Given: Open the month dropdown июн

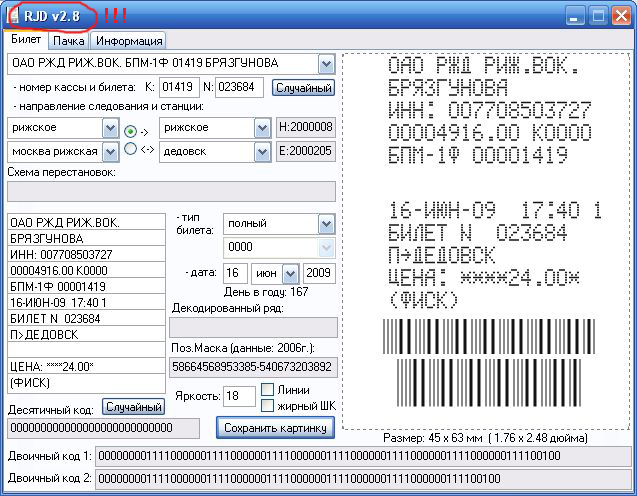Looking at the screenshot, I should pyautogui.click(x=290, y=274).
